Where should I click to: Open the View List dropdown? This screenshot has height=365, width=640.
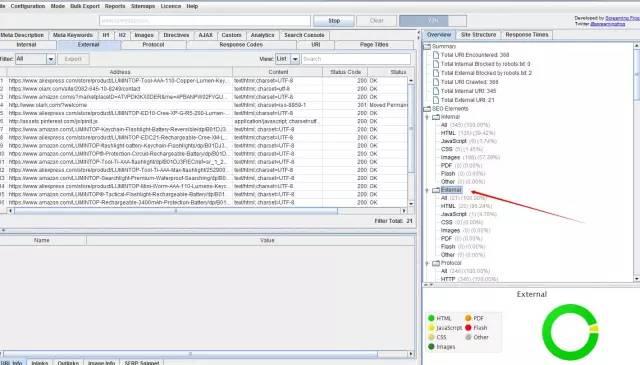click(295, 59)
